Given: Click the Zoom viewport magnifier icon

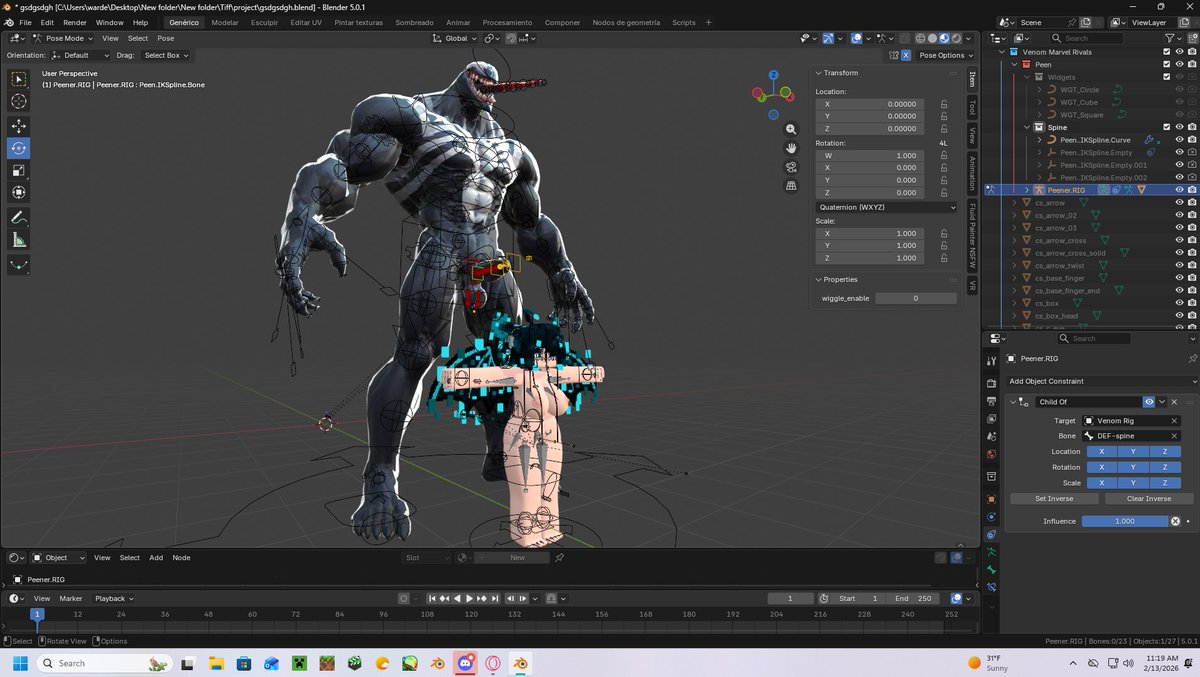Looking at the screenshot, I should (791, 130).
